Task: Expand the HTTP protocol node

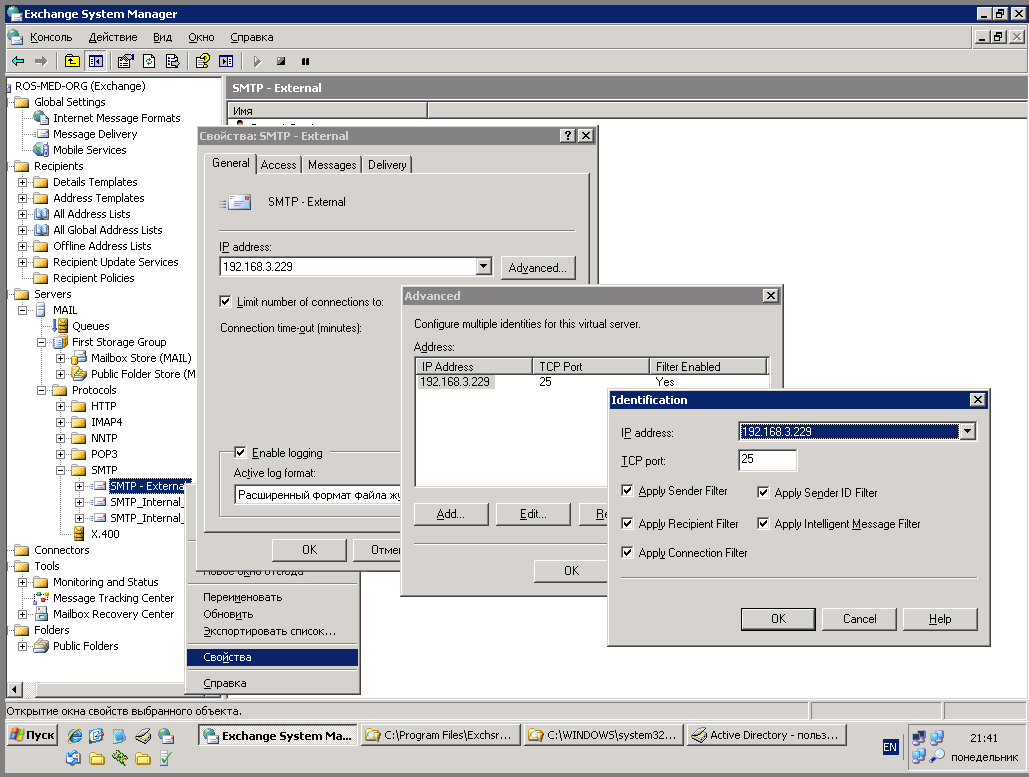Action: (x=60, y=406)
